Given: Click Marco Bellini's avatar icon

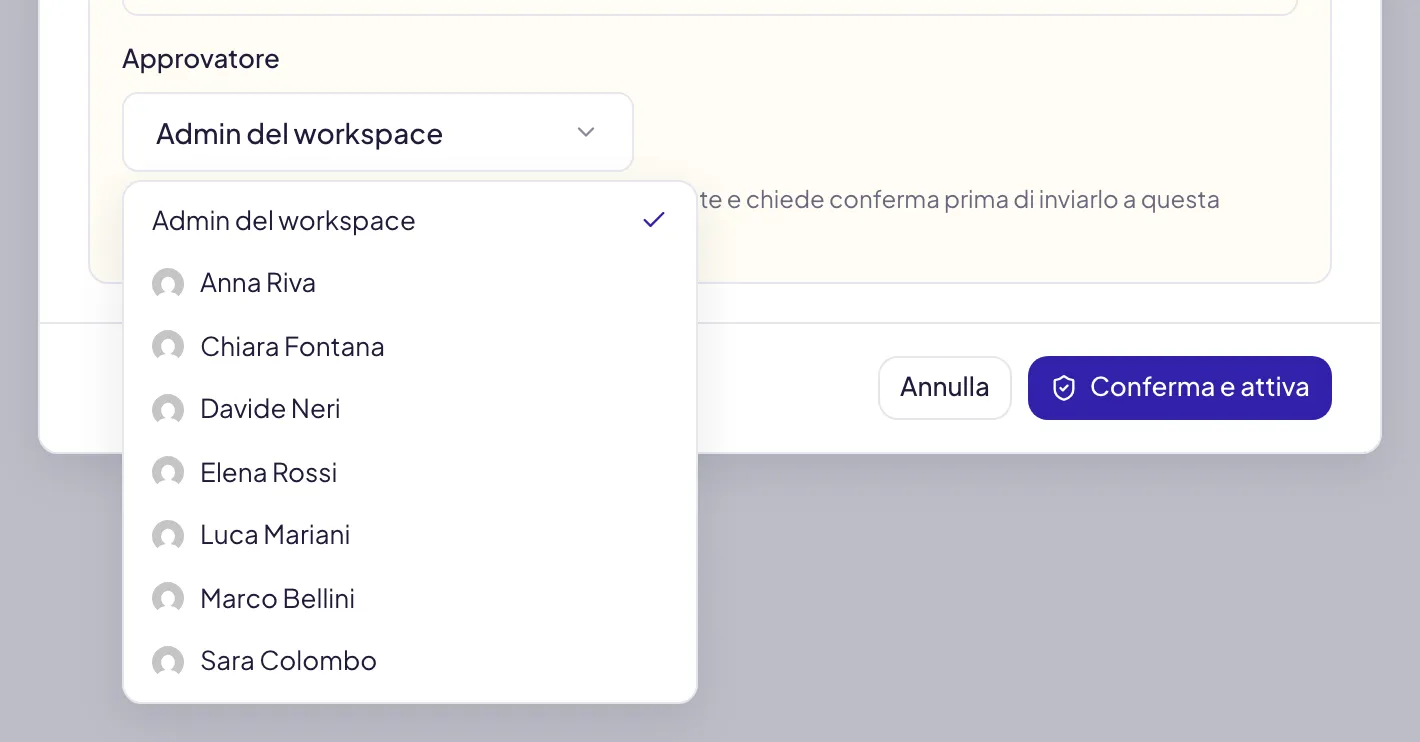Looking at the screenshot, I should tap(168, 599).
